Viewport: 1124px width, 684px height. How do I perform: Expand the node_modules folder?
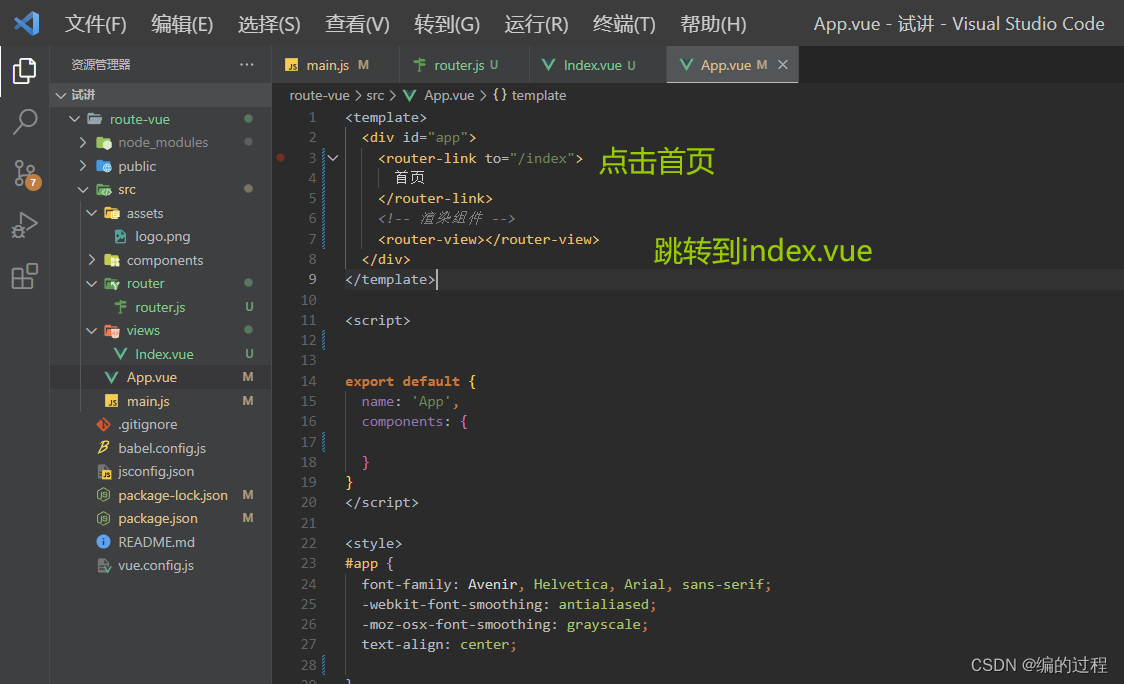(x=83, y=142)
